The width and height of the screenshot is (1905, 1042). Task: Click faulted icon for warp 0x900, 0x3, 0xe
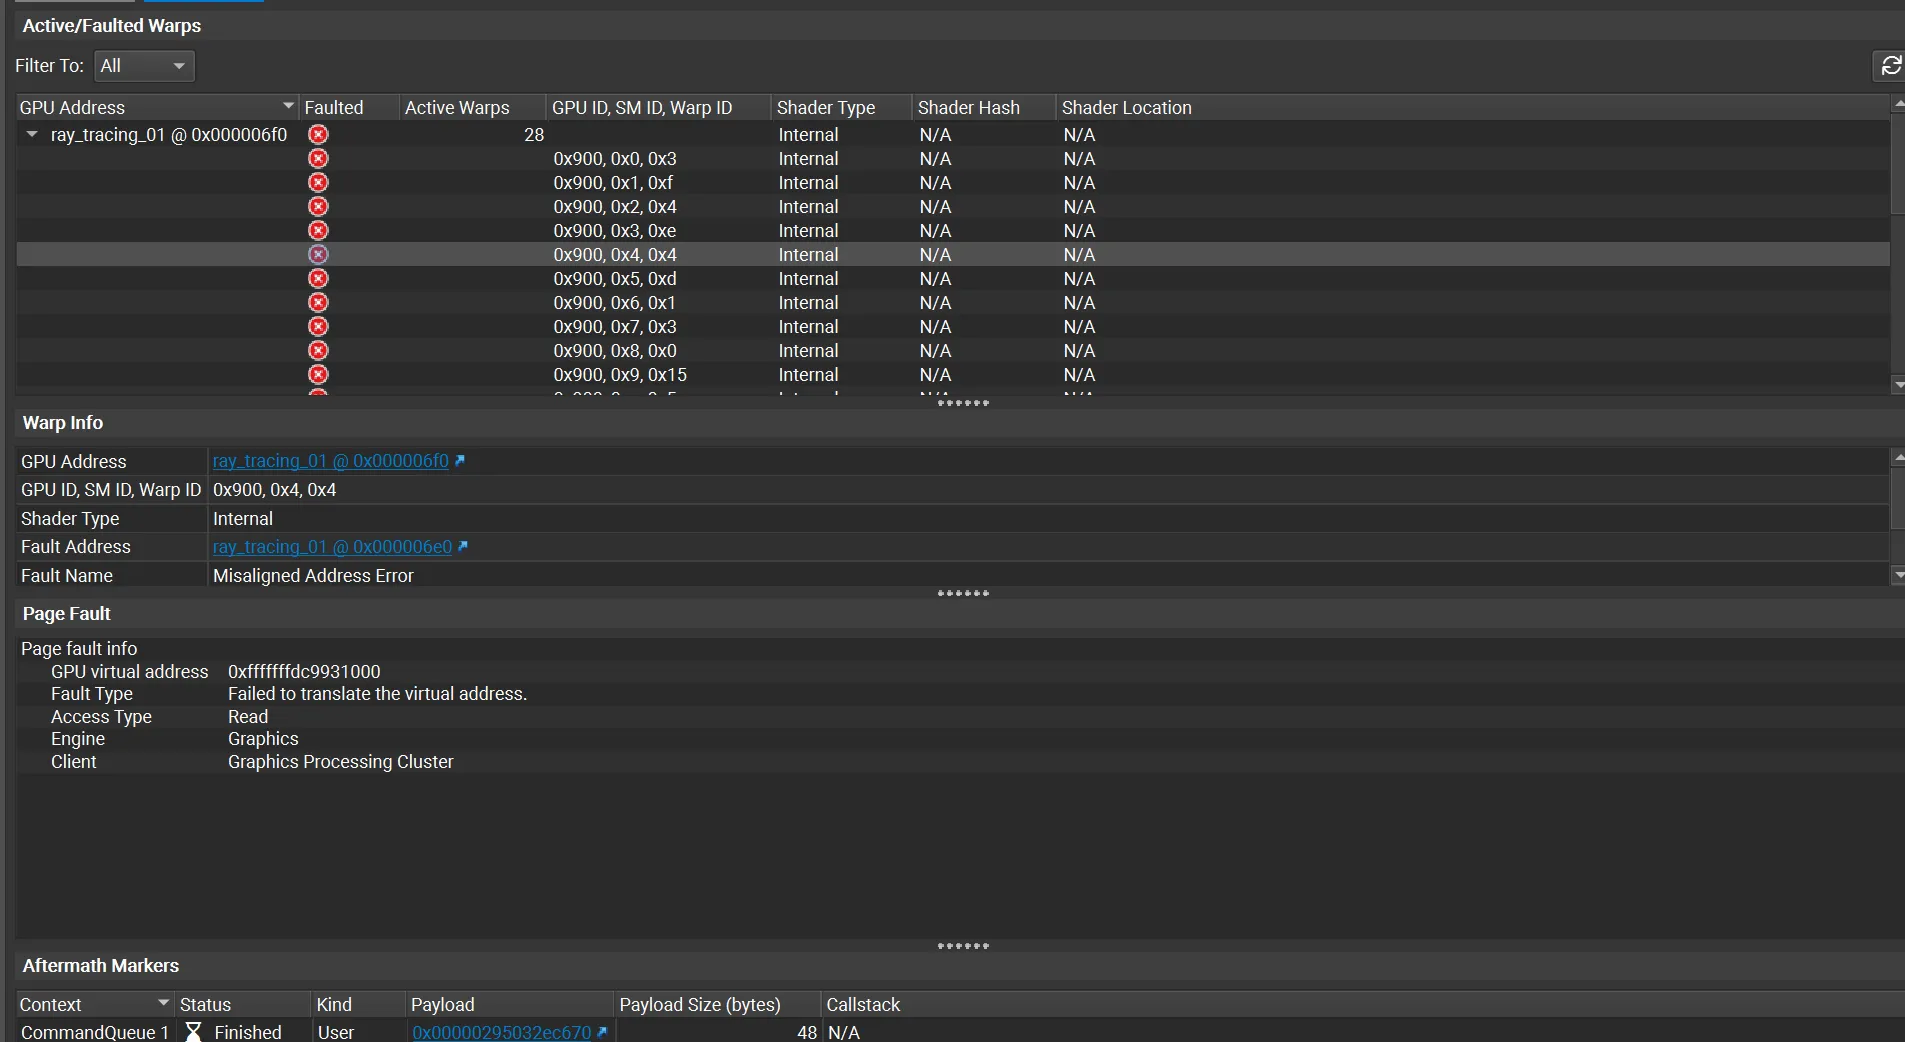(x=318, y=230)
